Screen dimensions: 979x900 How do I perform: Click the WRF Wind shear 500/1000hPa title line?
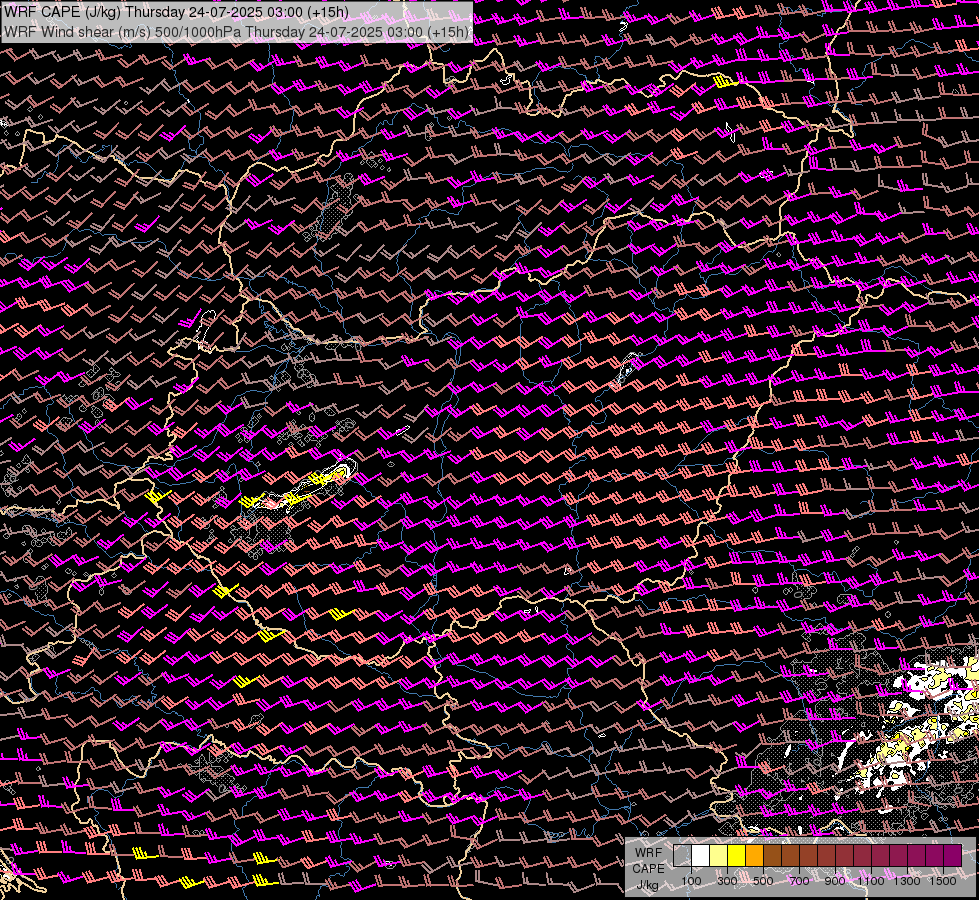pyautogui.click(x=237, y=32)
